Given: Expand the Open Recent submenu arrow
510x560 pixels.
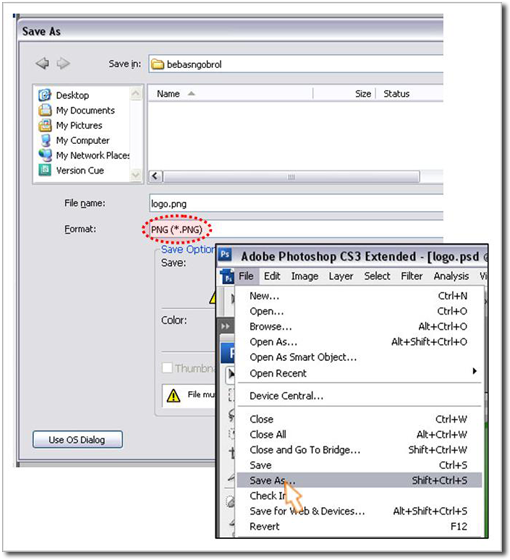Looking at the screenshot, I should (x=474, y=371).
